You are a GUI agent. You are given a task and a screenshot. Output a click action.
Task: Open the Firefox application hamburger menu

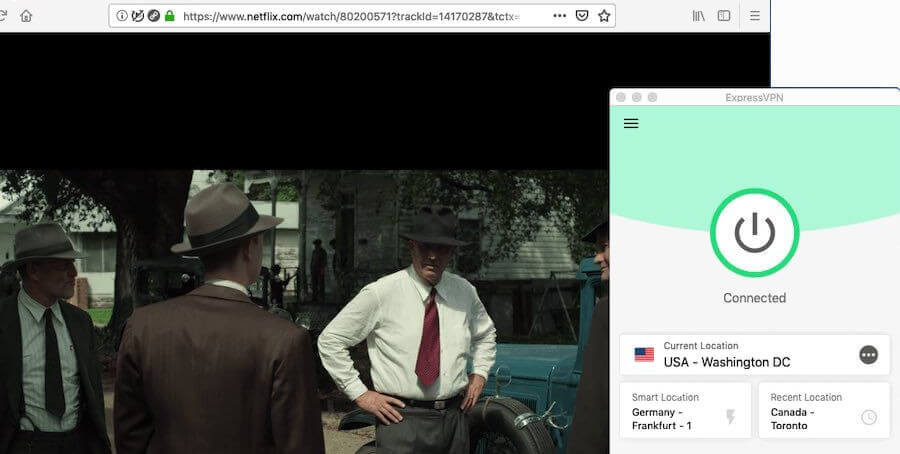[x=755, y=16]
